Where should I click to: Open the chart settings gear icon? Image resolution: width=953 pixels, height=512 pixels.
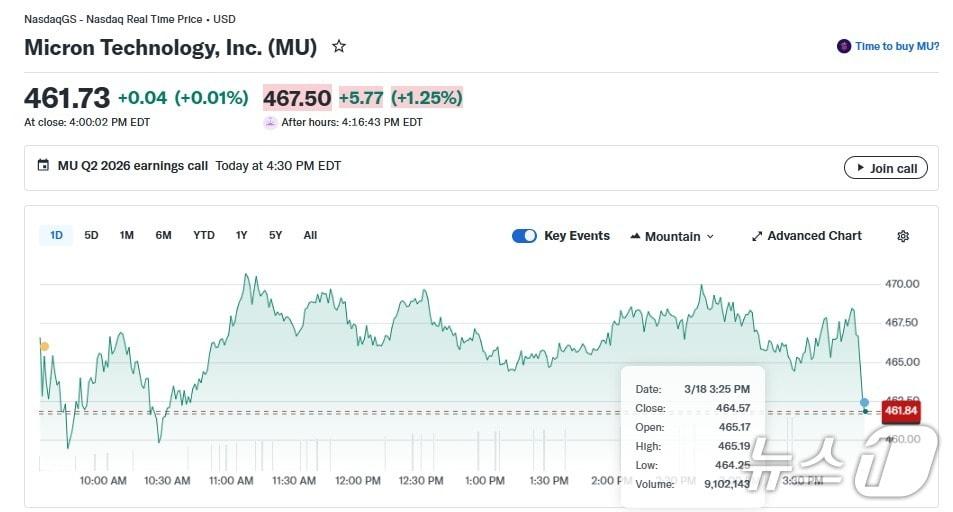point(903,236)
